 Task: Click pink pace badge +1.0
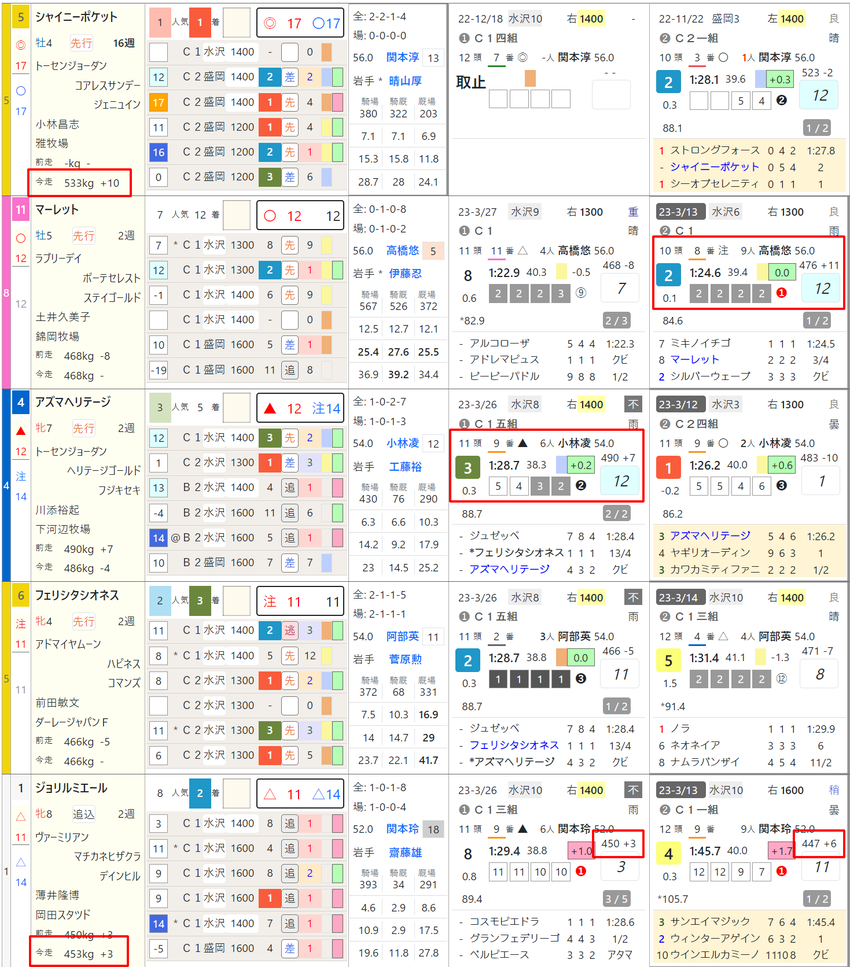pyautogui.click(x=580, y=851)
